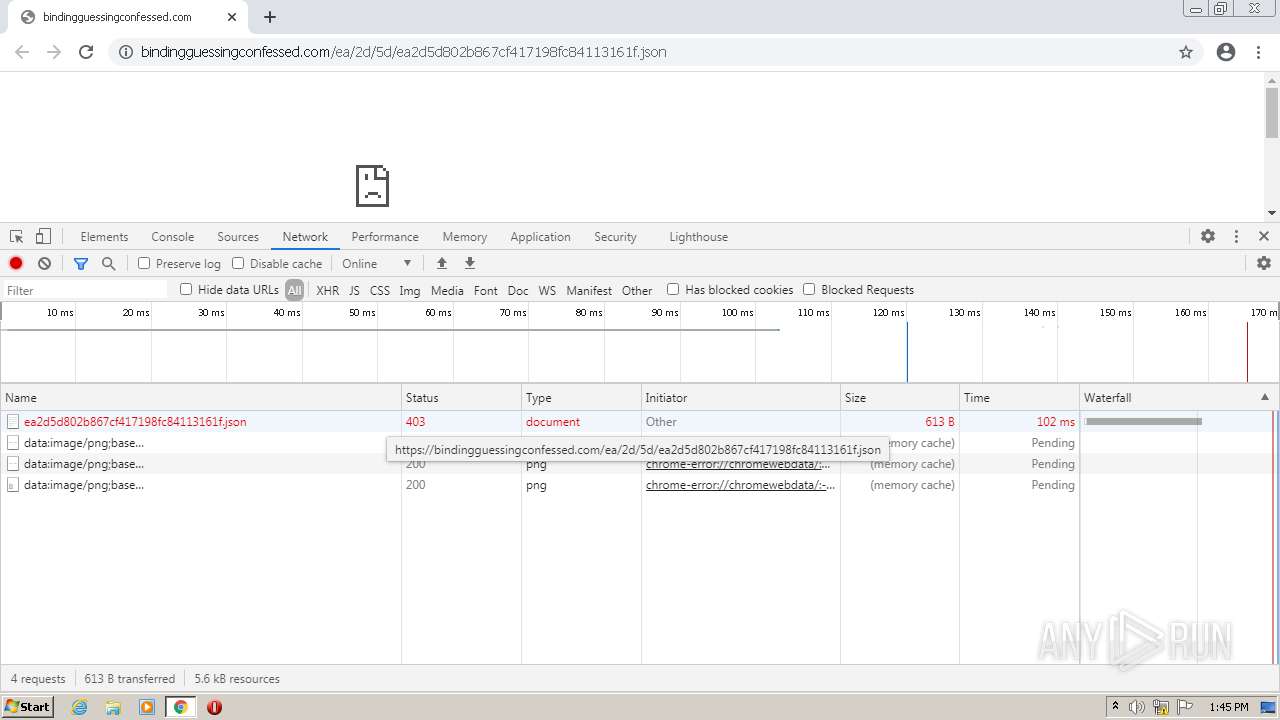Filter requests by CSS

pos(380,291)
